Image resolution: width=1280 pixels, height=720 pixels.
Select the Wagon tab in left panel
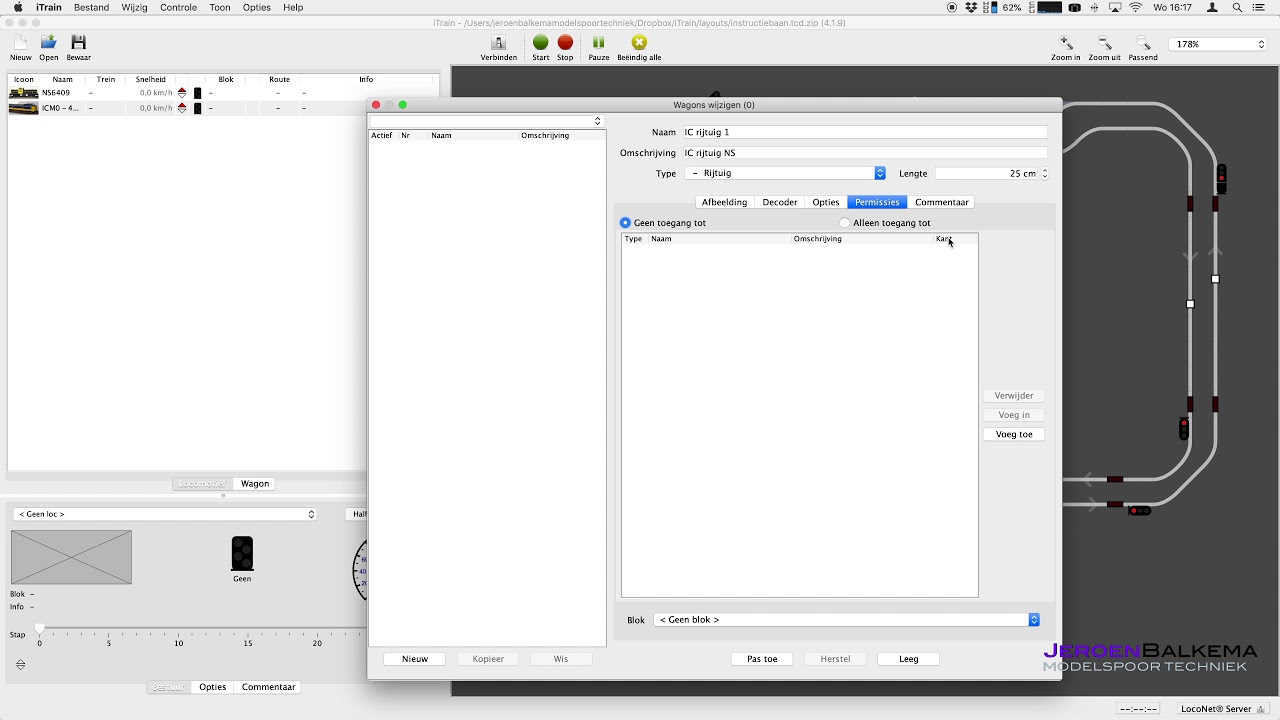pyautogui.click(x=255, y=484)
